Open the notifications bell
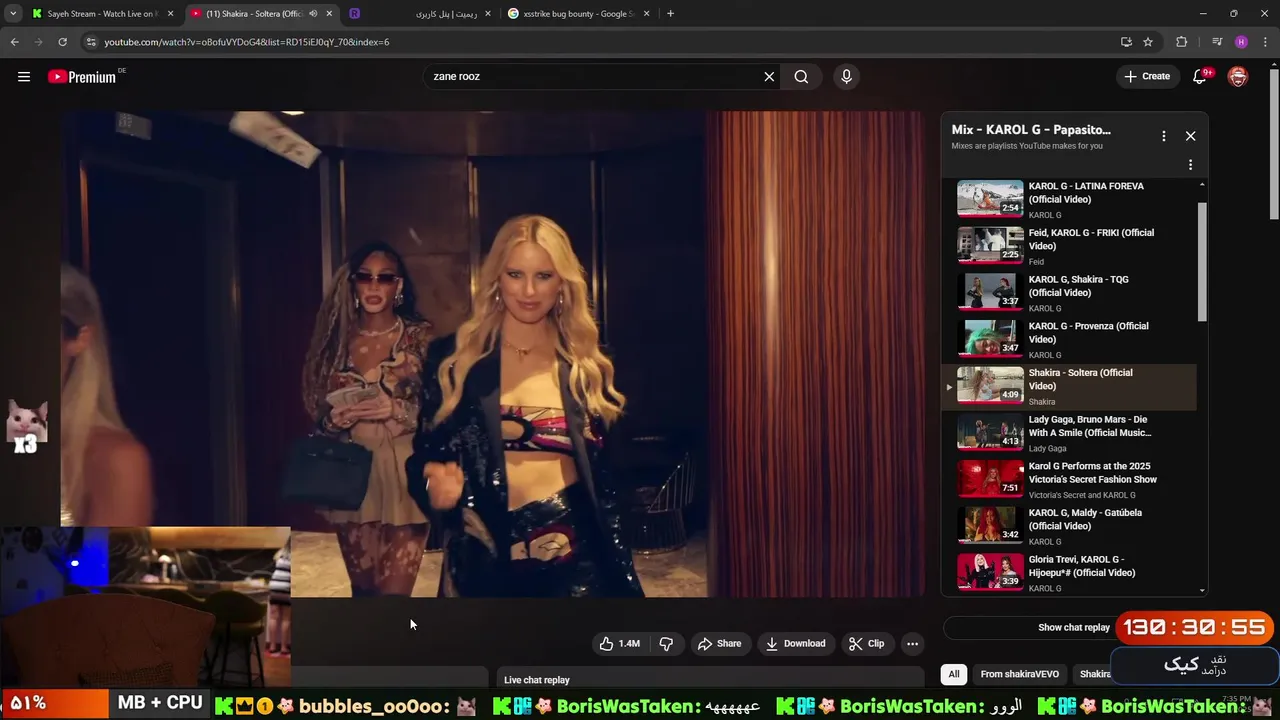1280x720 pixels. [1200, 77]
